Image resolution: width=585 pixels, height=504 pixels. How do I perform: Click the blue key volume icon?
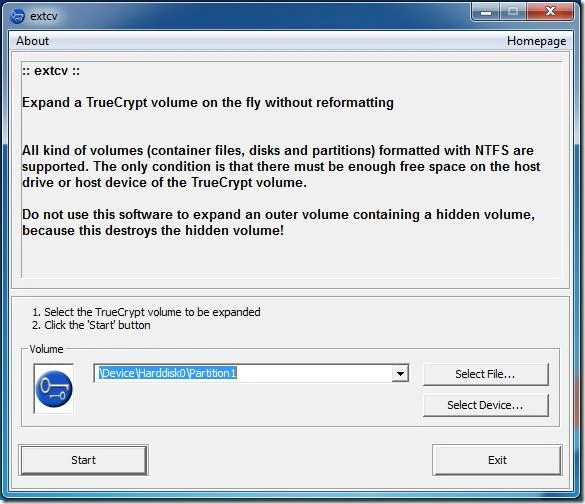(54, 389)
